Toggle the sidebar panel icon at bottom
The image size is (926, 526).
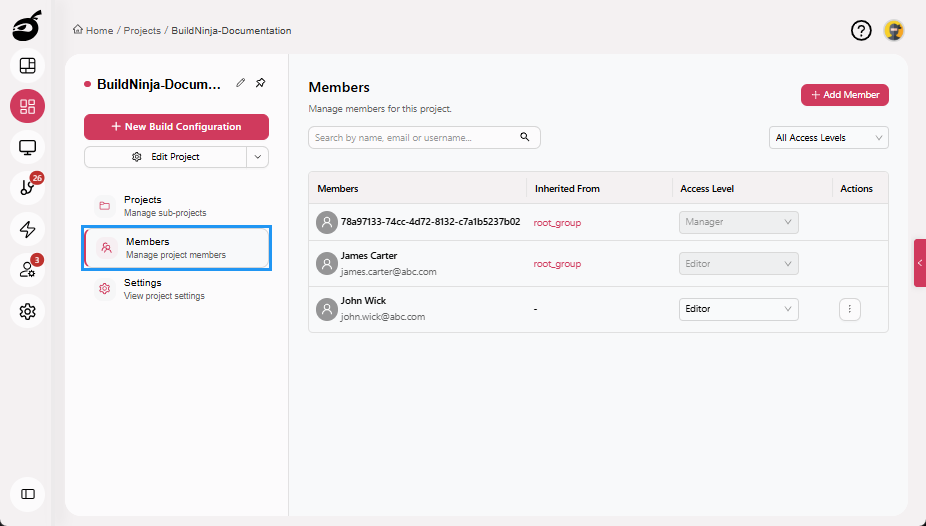point(28,494)
